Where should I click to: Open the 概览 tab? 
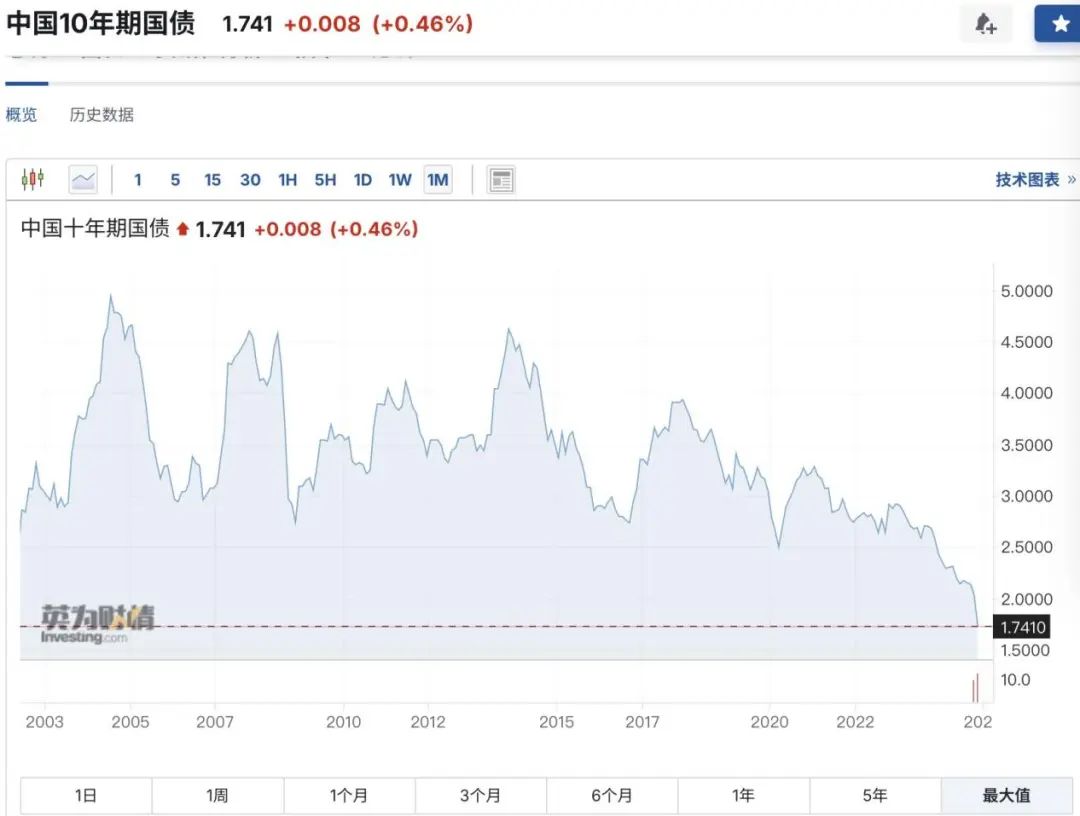21,114
